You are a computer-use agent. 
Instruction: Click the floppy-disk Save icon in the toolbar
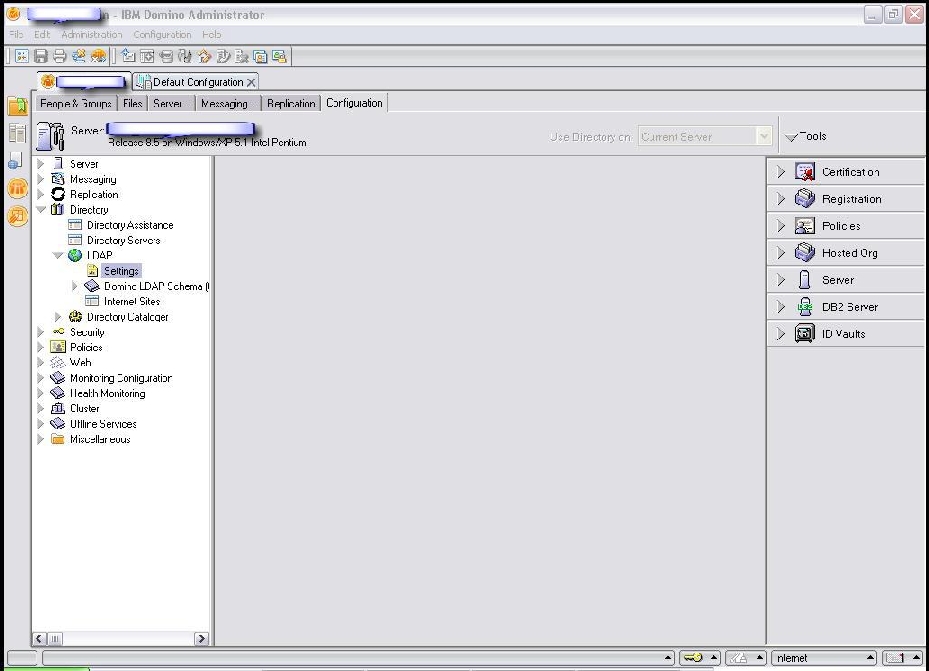[41, 56]
